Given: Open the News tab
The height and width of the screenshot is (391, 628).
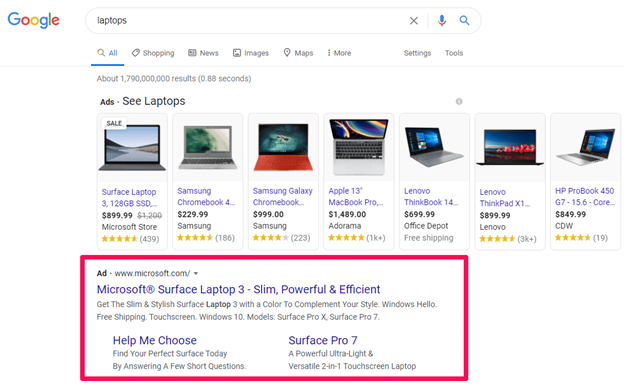Looking at the screenshot, I should 203,53.
